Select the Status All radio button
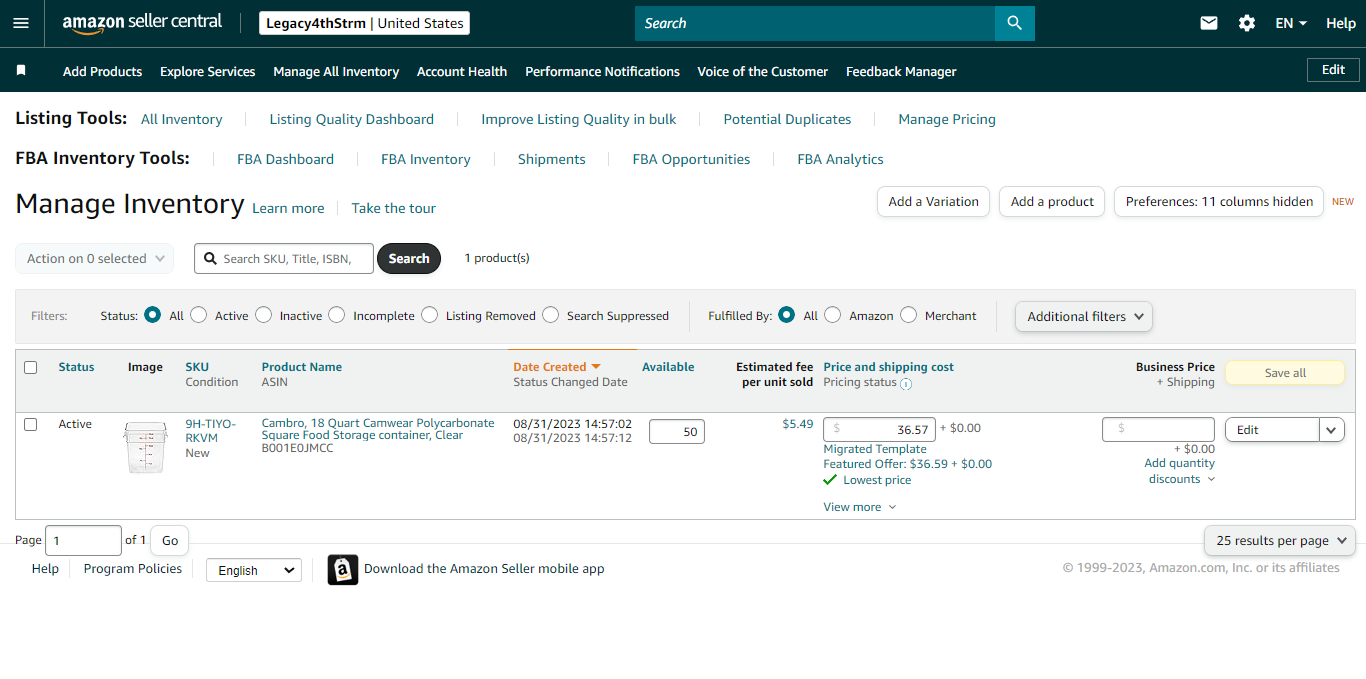The height and width of the screenshot is (679, 1366). click(152, 315)
